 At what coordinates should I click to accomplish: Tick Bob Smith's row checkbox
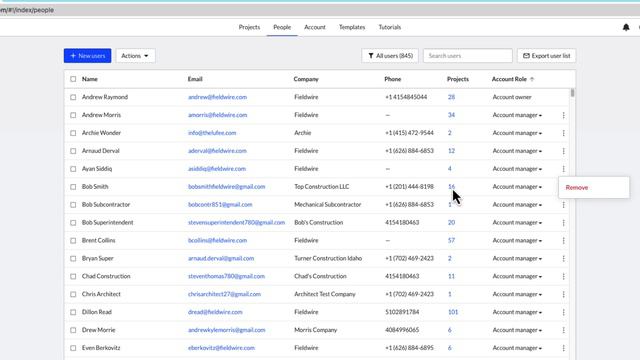tap(73, 187)
